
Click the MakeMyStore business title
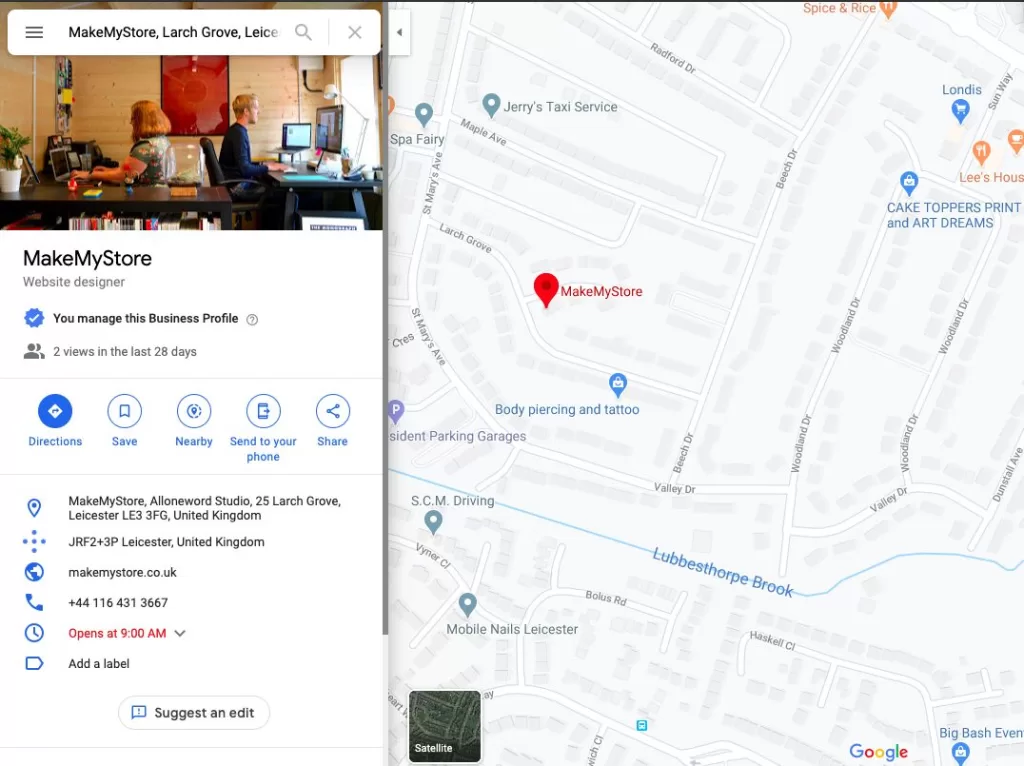tap(88, 259)
